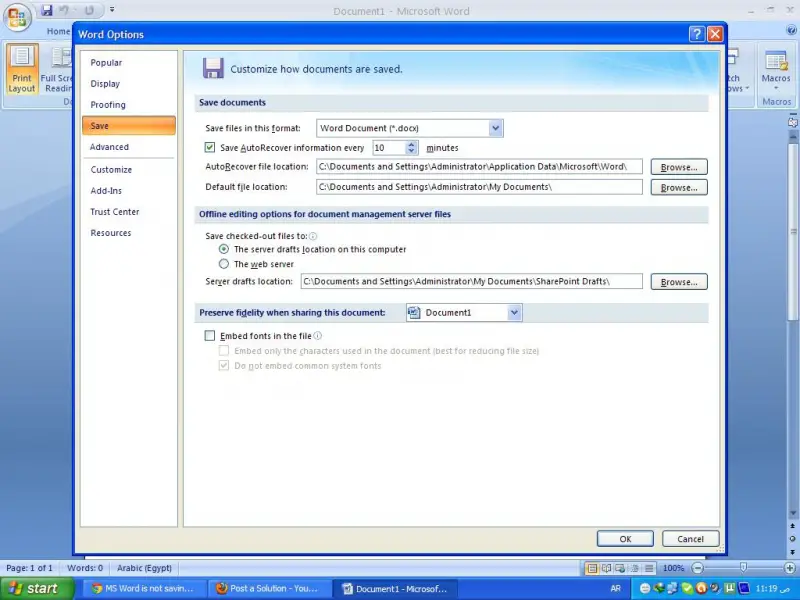Click the Full Screen Reading view icon in status bar

[x=606, y=568]
